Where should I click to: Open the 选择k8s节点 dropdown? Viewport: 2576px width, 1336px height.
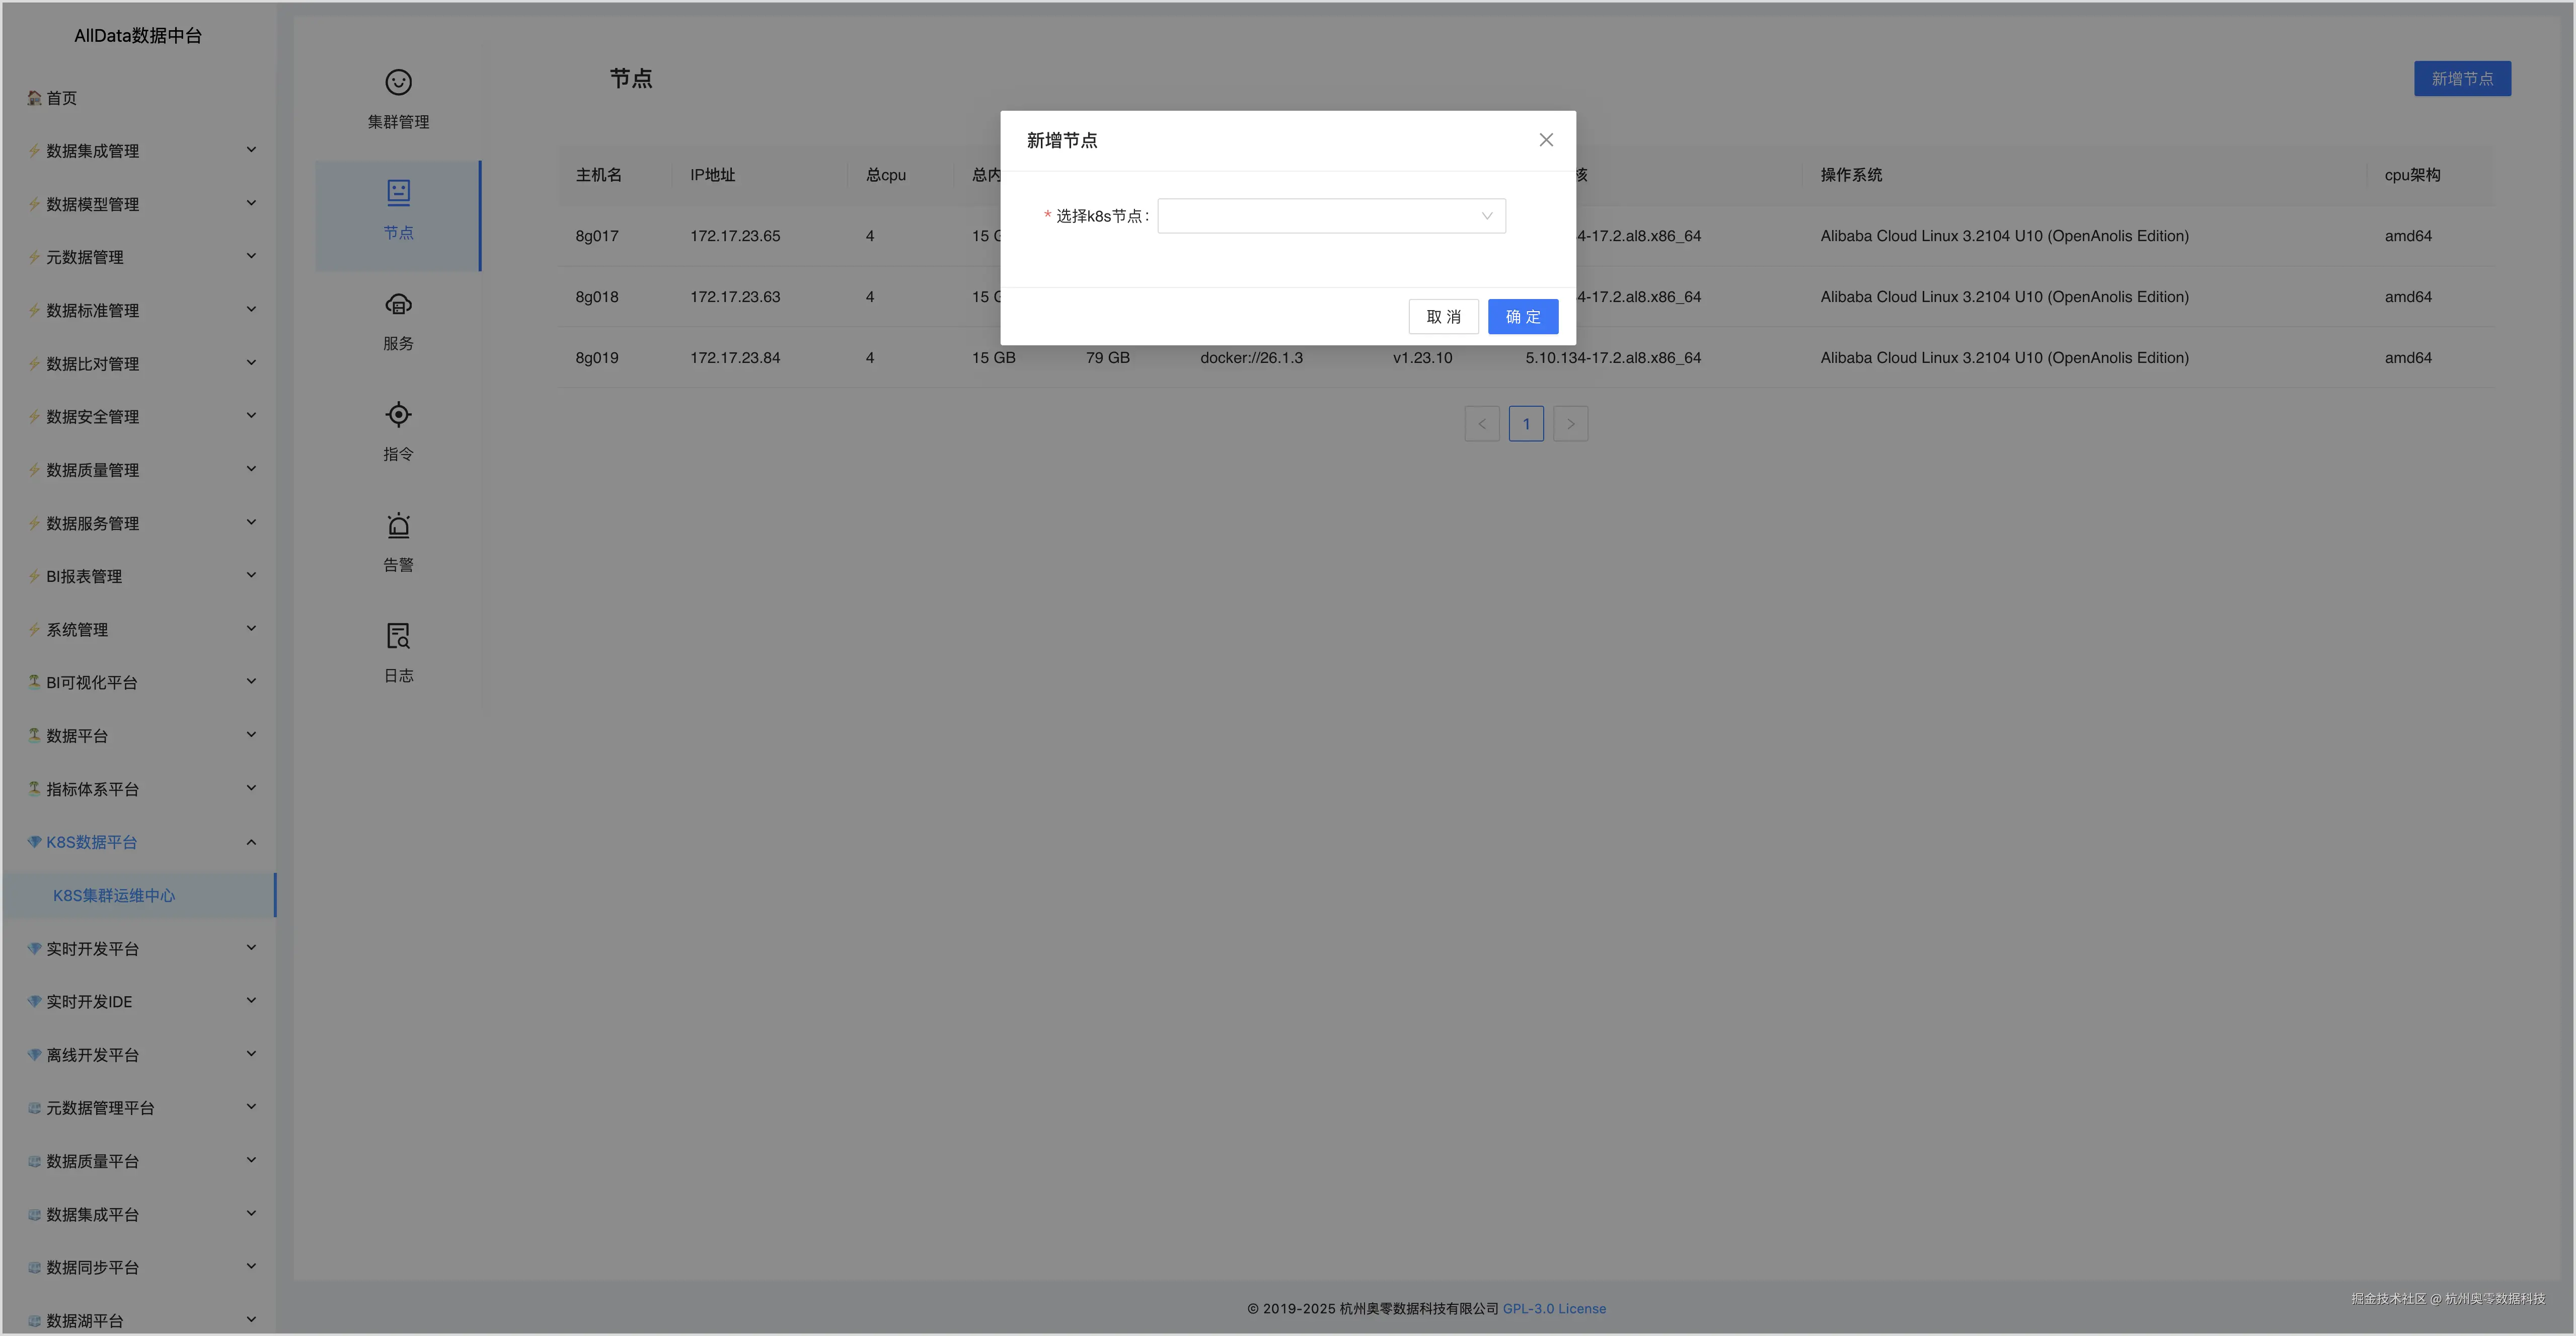coord(1330,216)
